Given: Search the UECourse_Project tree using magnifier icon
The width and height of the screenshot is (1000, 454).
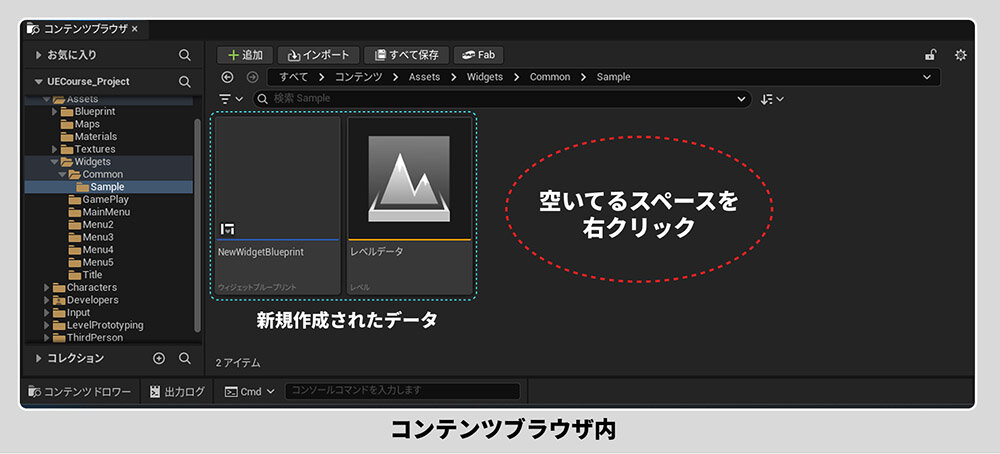Looking at the screenshot, I should point(184,81).
